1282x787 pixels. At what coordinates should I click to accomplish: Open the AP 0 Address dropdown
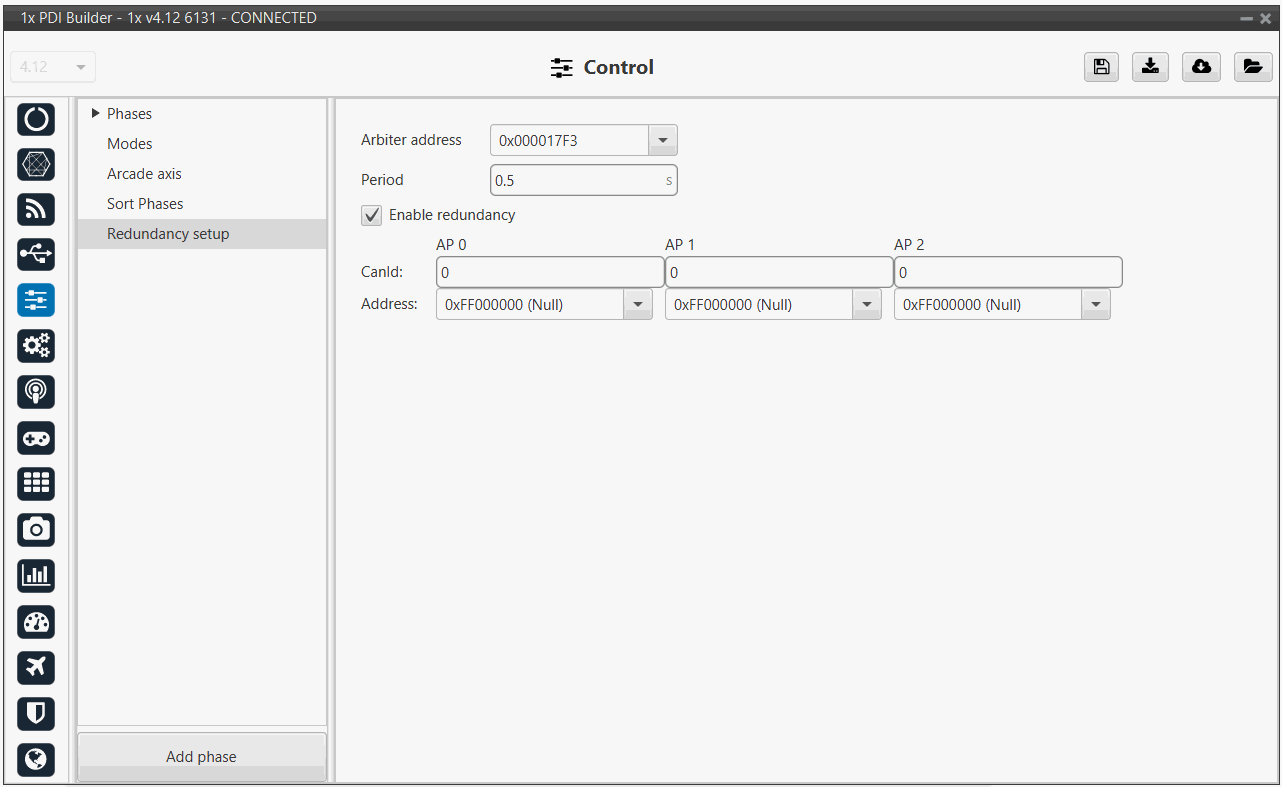coord(637,305)
